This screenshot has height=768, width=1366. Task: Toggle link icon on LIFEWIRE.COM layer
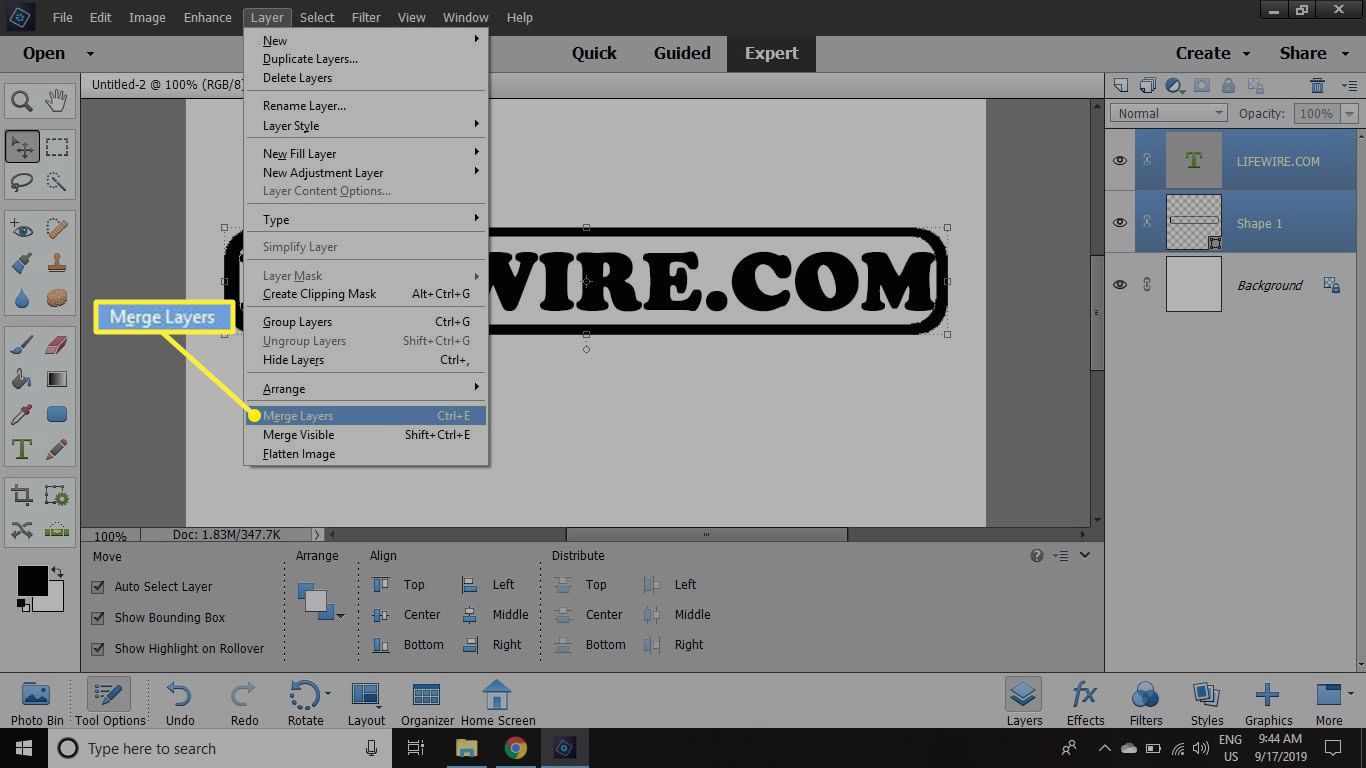1148,161
